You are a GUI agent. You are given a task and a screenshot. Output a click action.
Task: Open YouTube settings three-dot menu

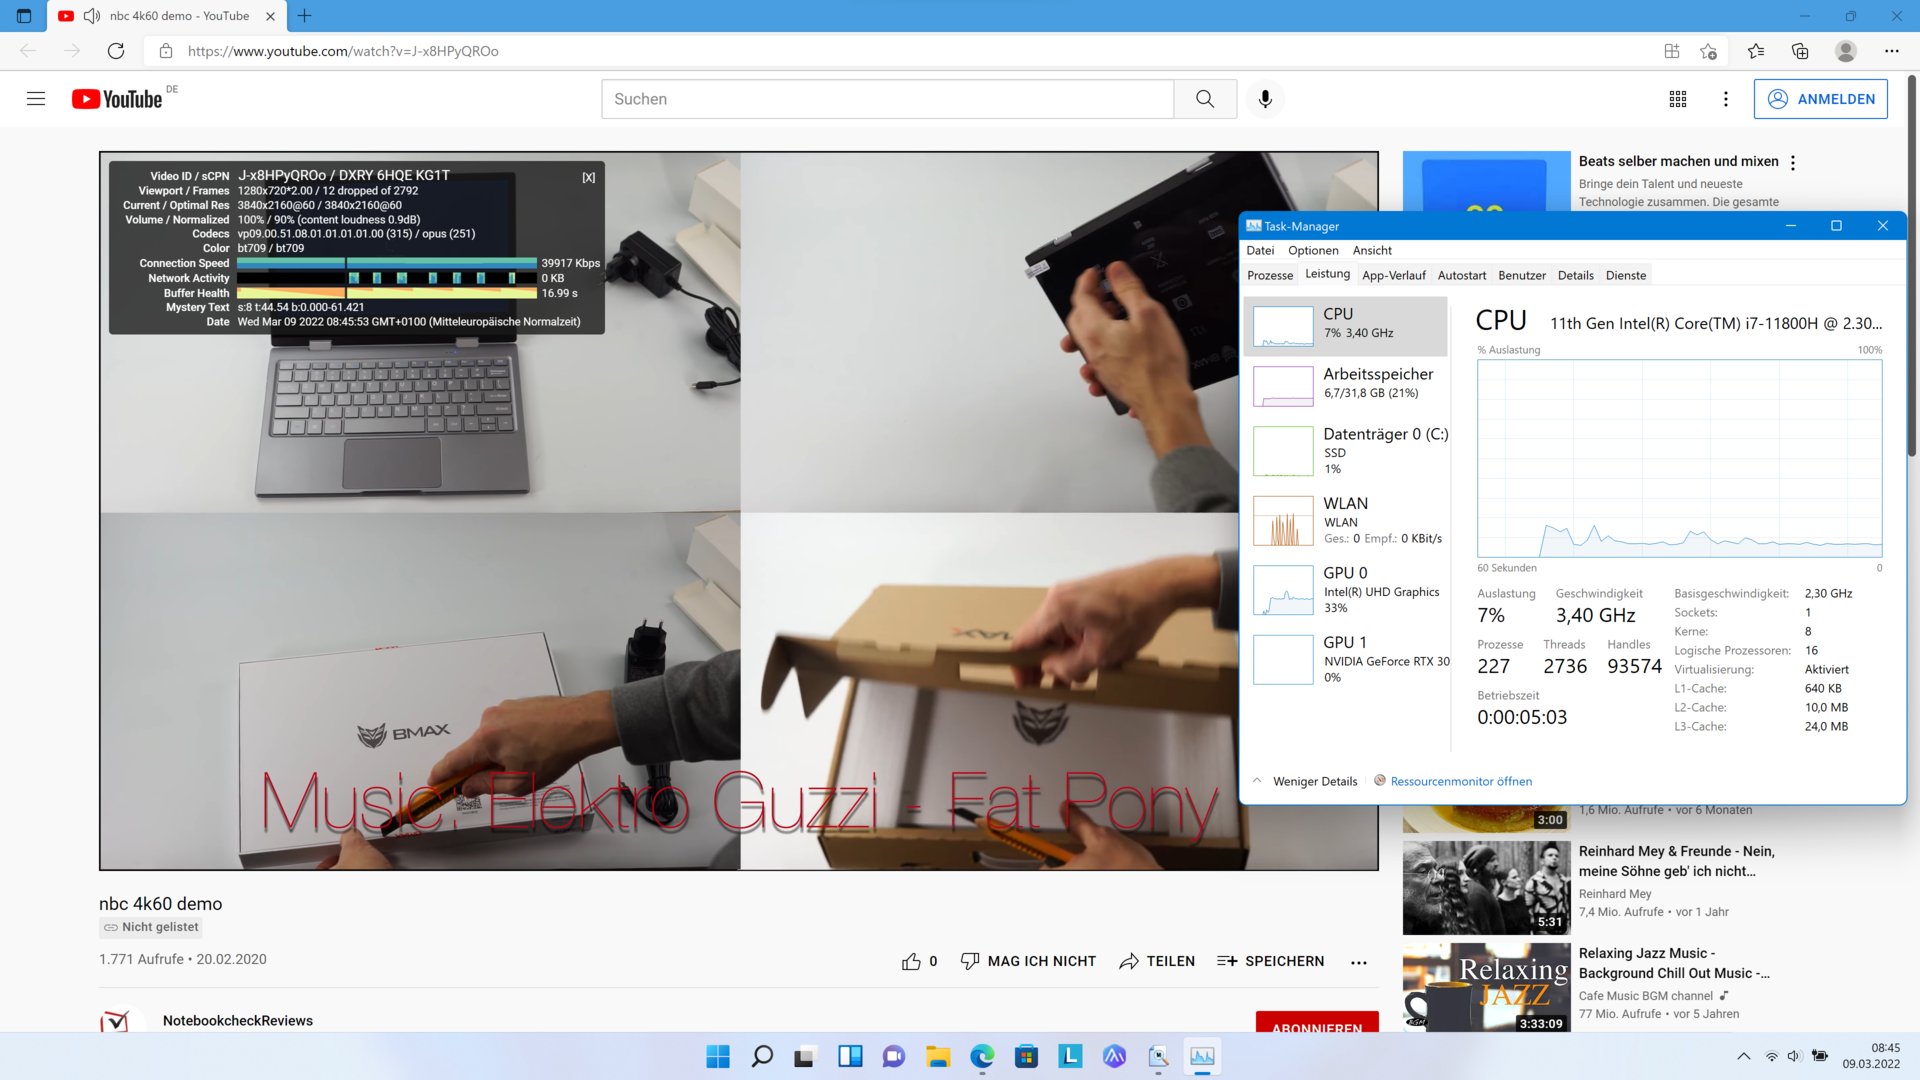(x=1726, y=99)
